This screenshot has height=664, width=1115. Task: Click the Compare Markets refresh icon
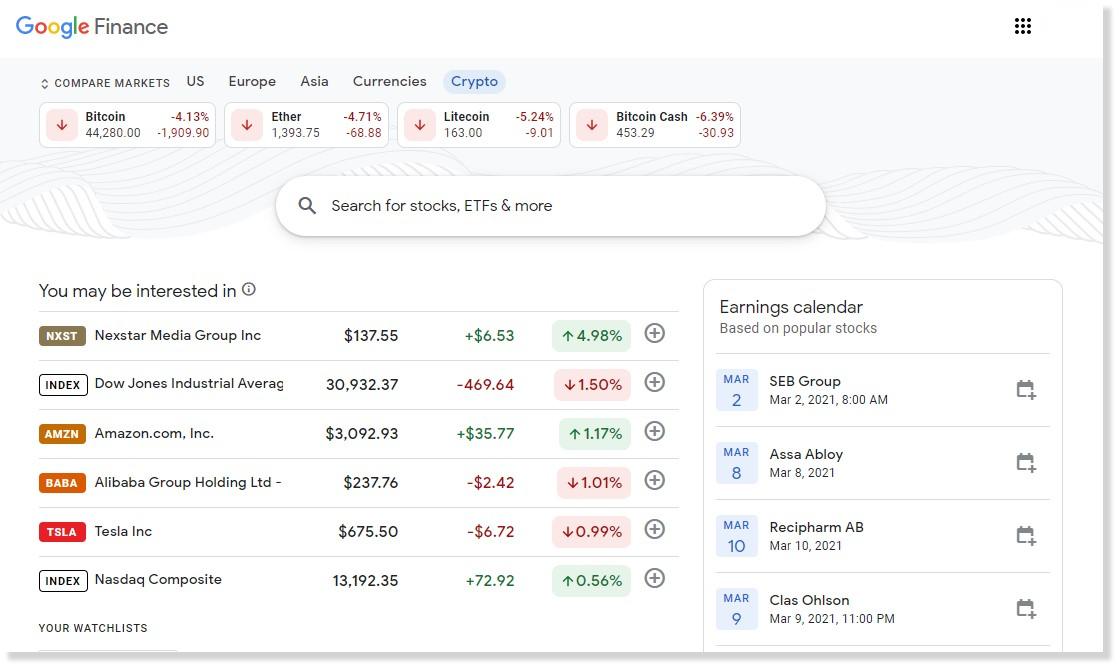click(43, 83)
